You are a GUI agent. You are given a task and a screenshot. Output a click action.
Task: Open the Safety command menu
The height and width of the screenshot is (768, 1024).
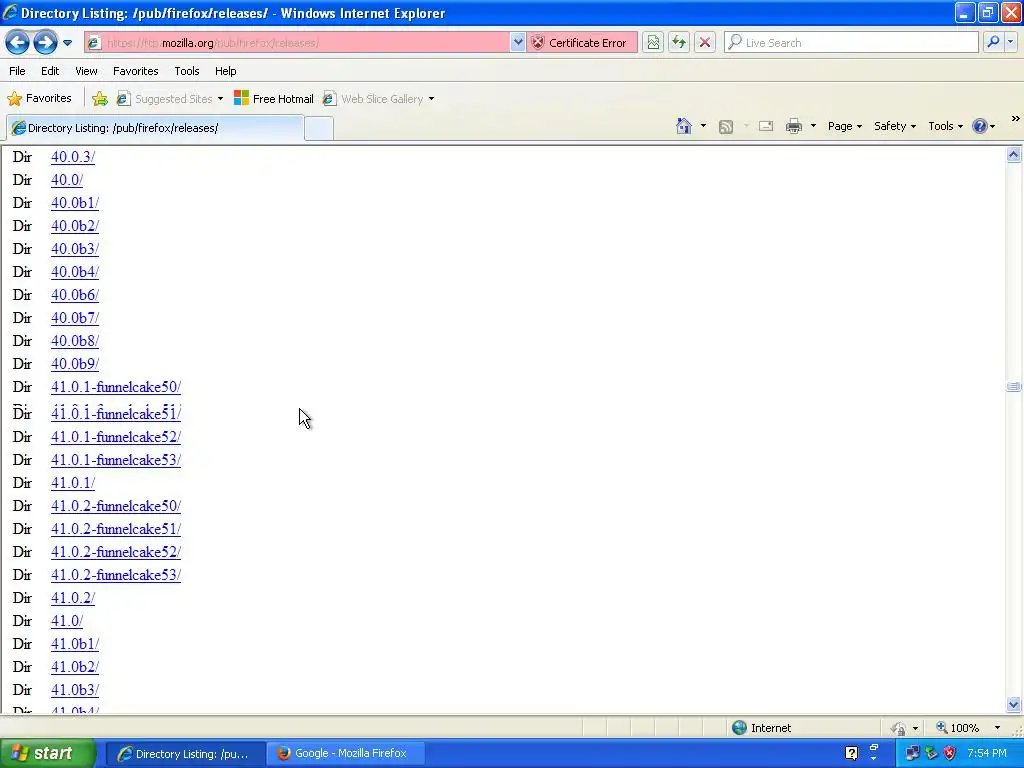point(895,126)
